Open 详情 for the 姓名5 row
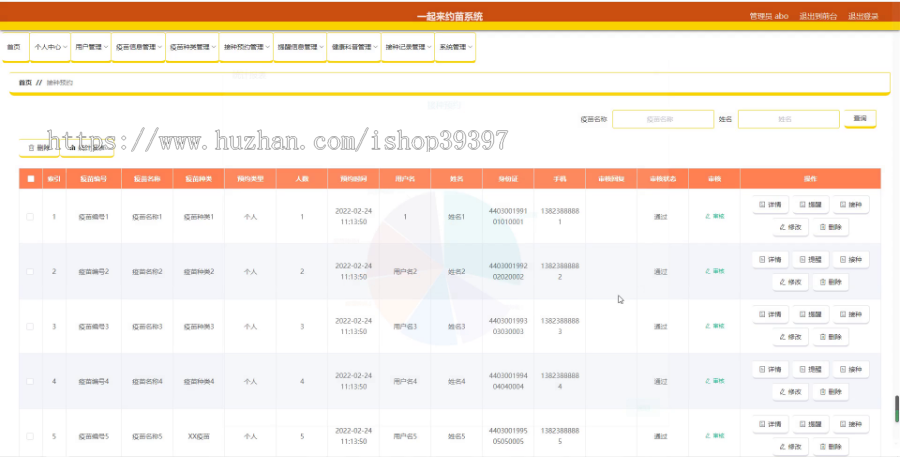 point(770,424)
